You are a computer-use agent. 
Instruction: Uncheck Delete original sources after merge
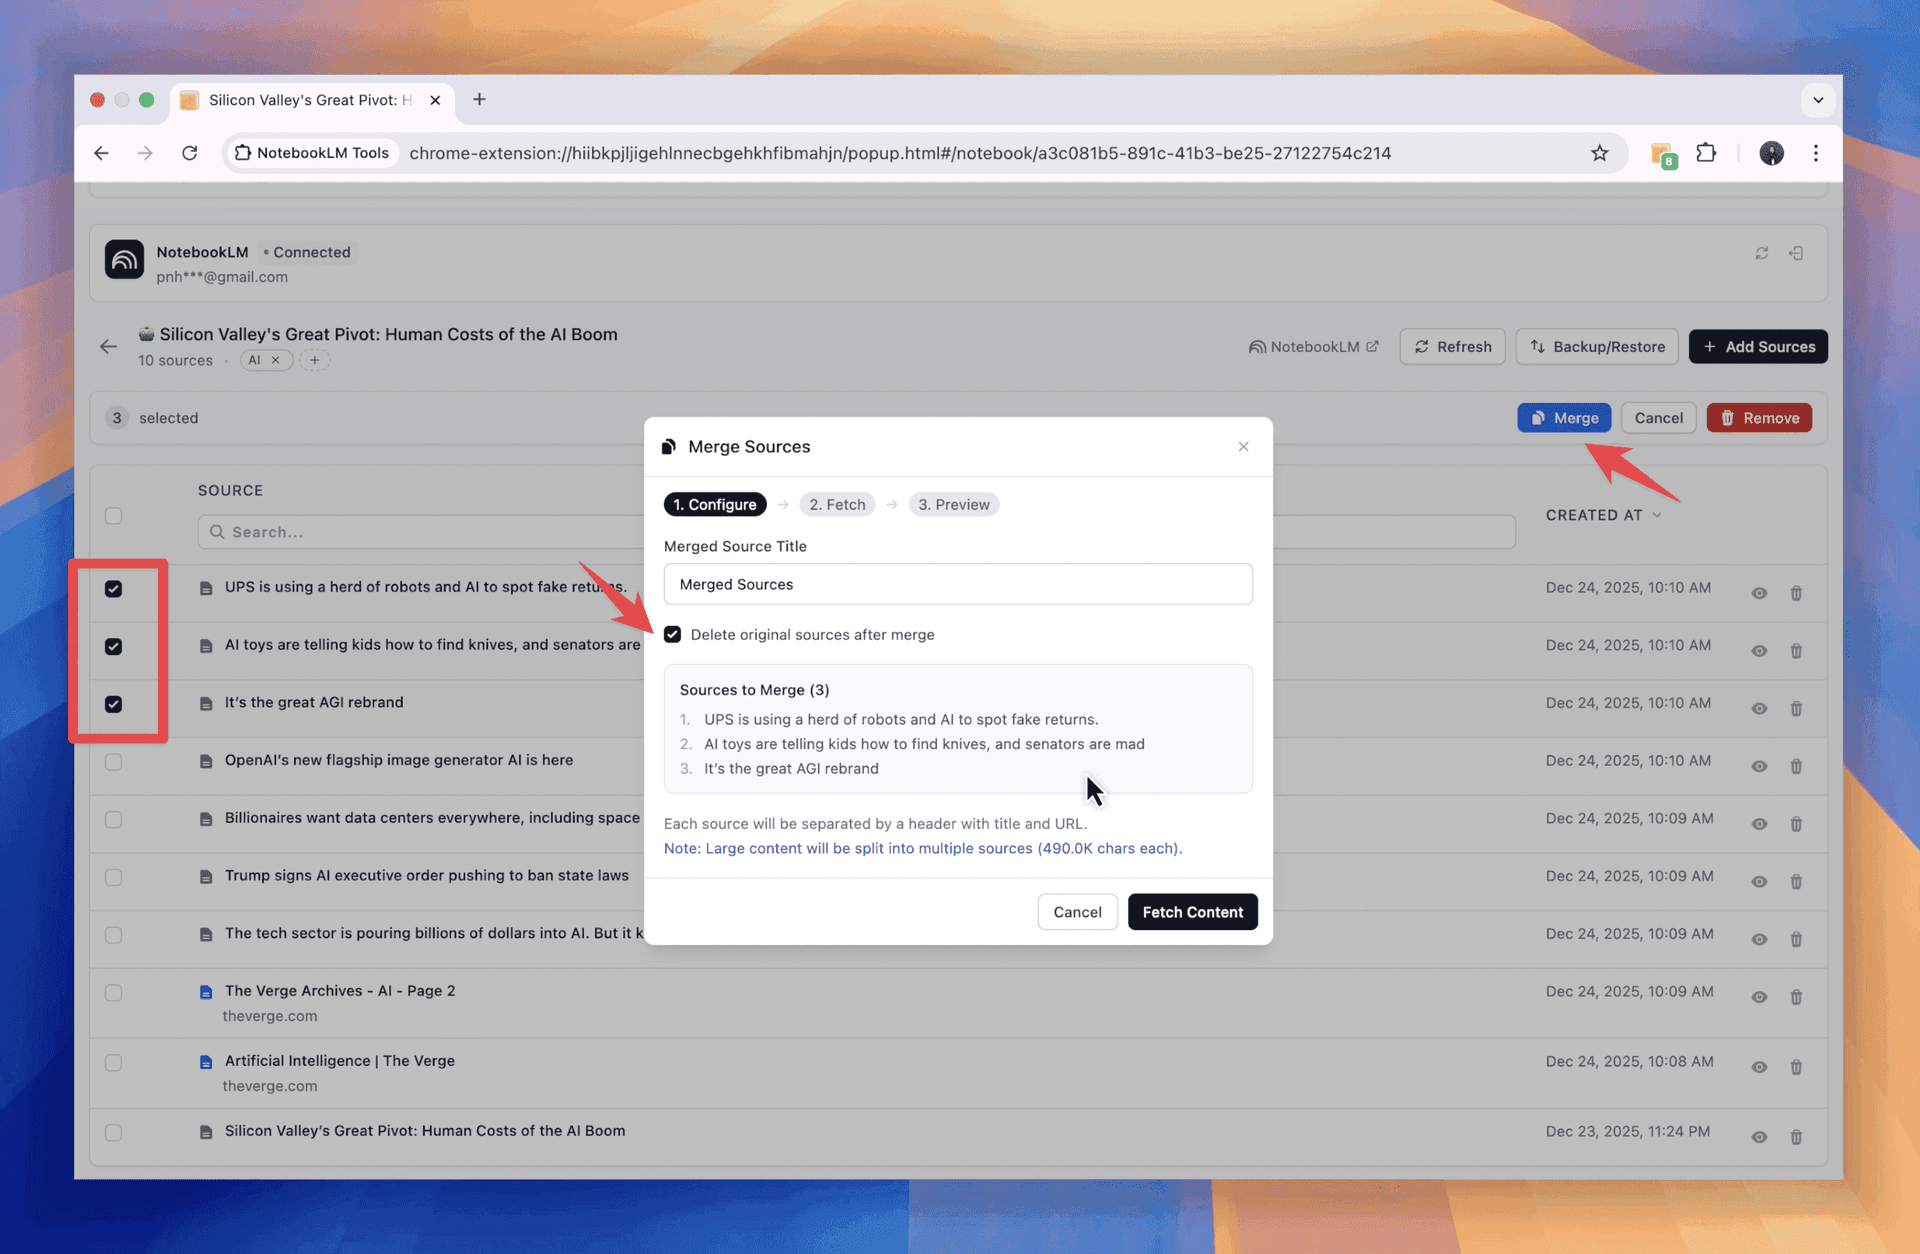pyautogui.click(x=672, y=635)
